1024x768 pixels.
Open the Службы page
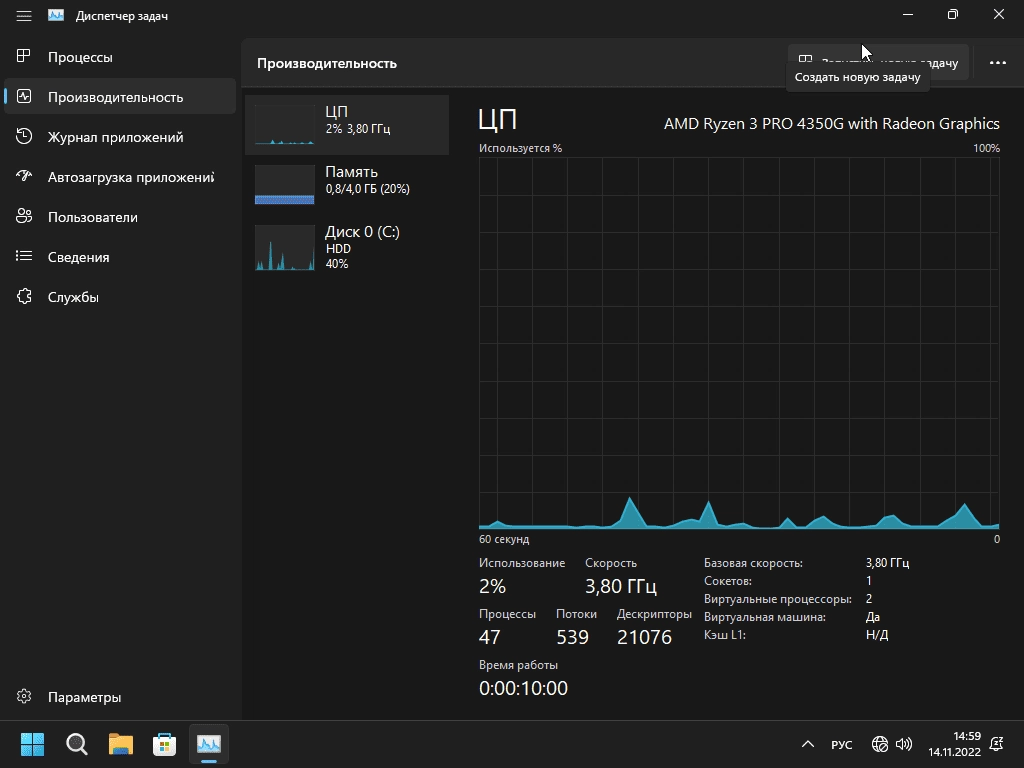point(120,296)
